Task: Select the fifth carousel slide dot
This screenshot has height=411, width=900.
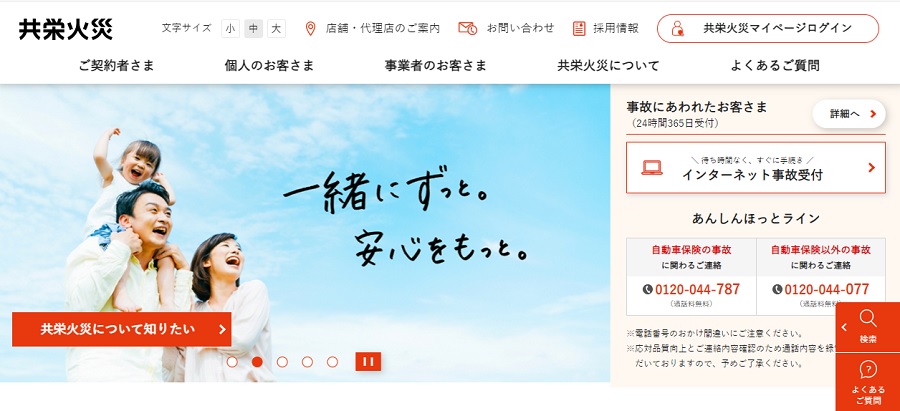Action: 332,362
